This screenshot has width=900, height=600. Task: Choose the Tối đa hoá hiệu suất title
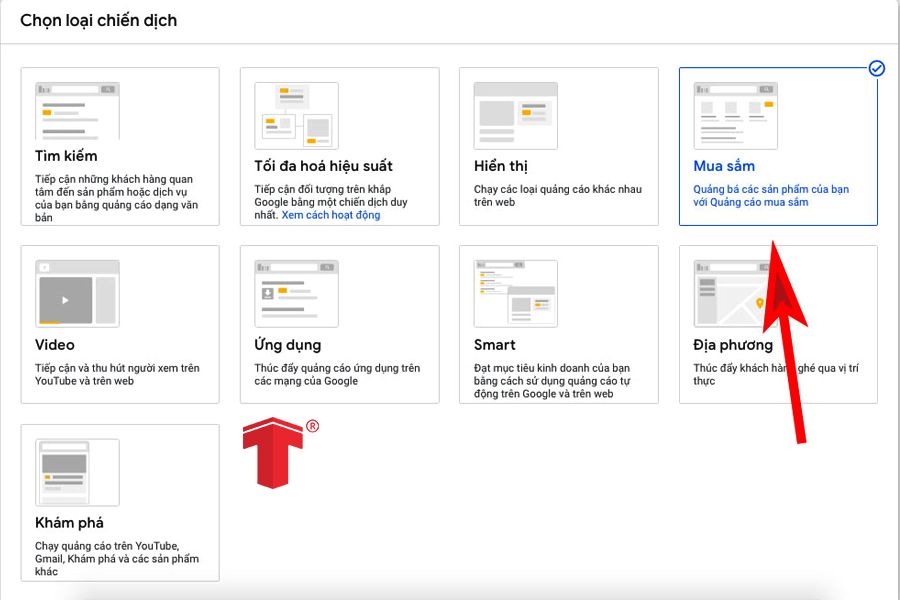tap(323, 166)
